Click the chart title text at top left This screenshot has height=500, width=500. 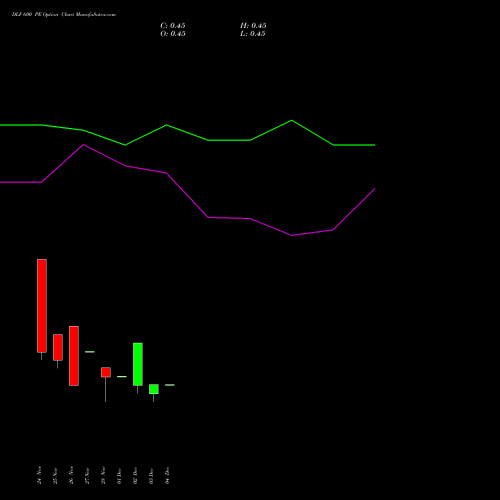(x=64, y=15)
